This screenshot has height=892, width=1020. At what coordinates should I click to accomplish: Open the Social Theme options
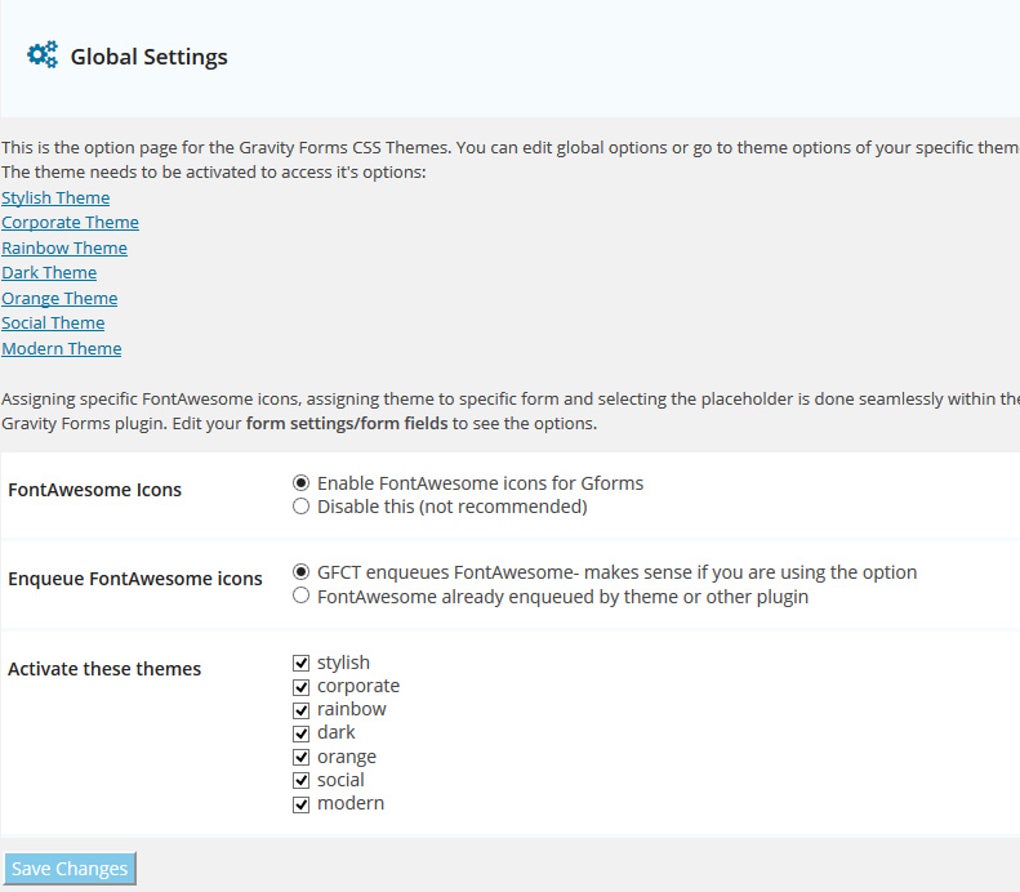click(x=52, y=322)
